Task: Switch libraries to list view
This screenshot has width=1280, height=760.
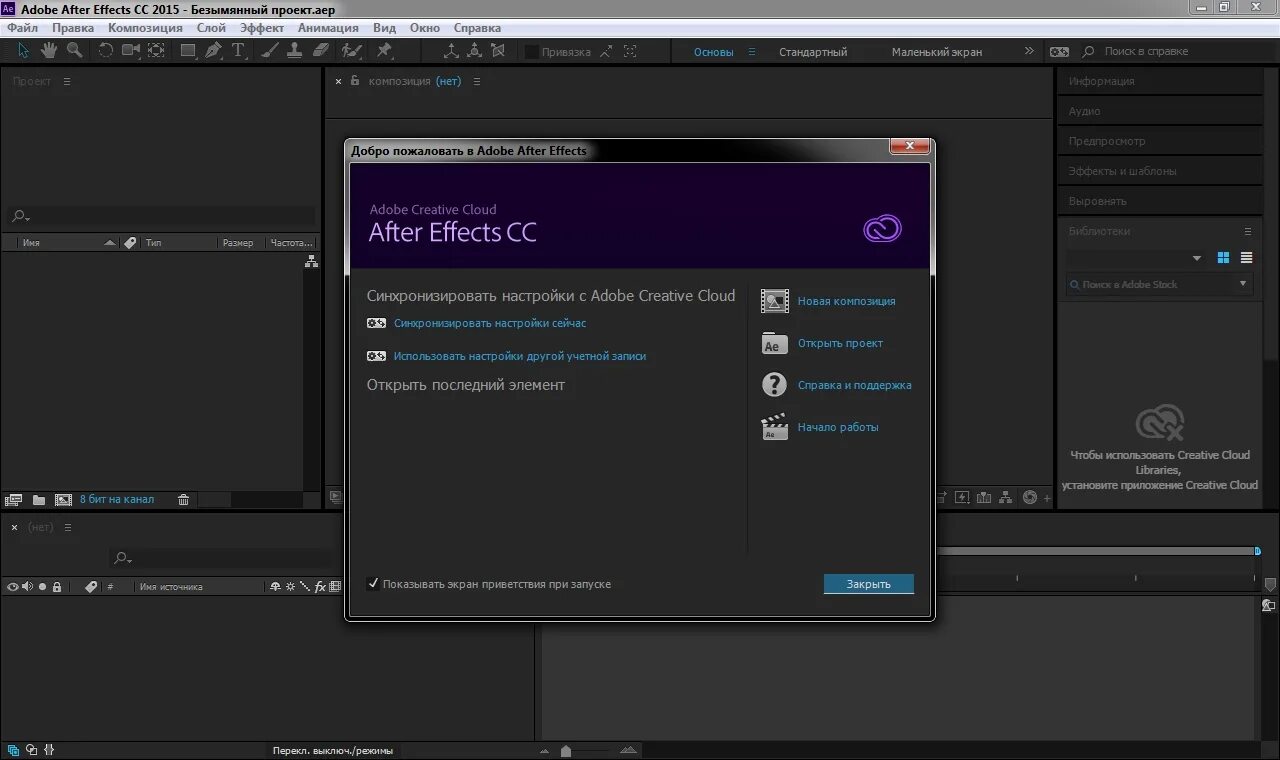Action: tap(1246, 258)
